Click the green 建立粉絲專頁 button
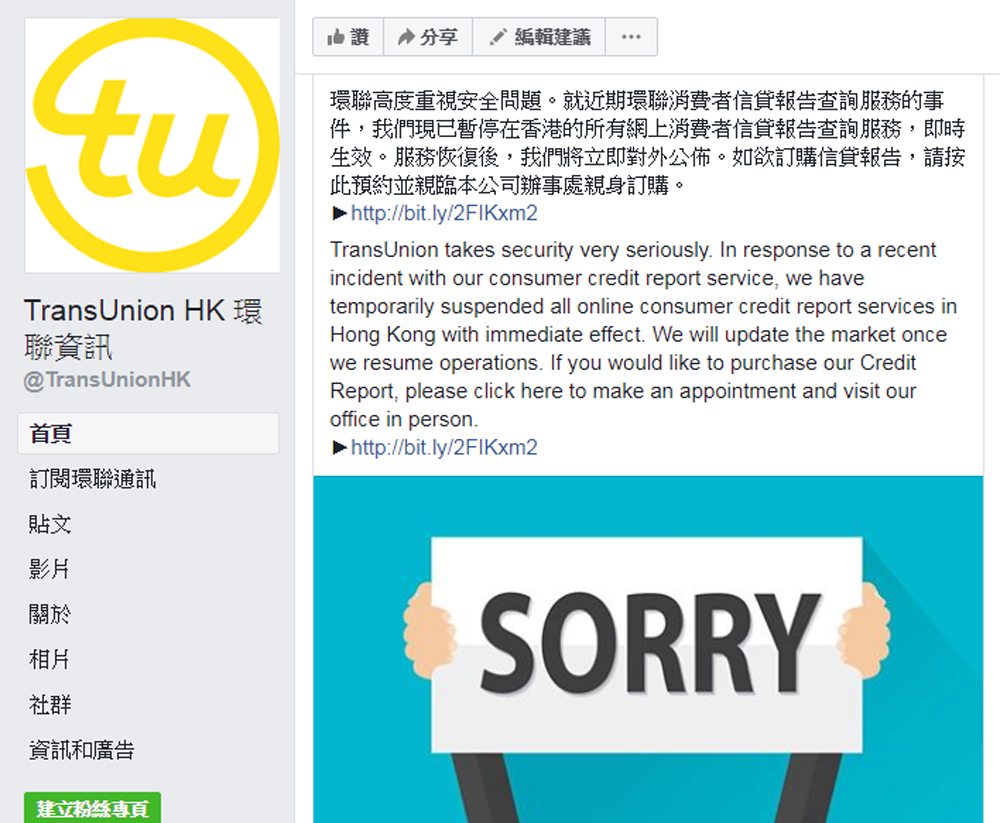 point(92,808)
